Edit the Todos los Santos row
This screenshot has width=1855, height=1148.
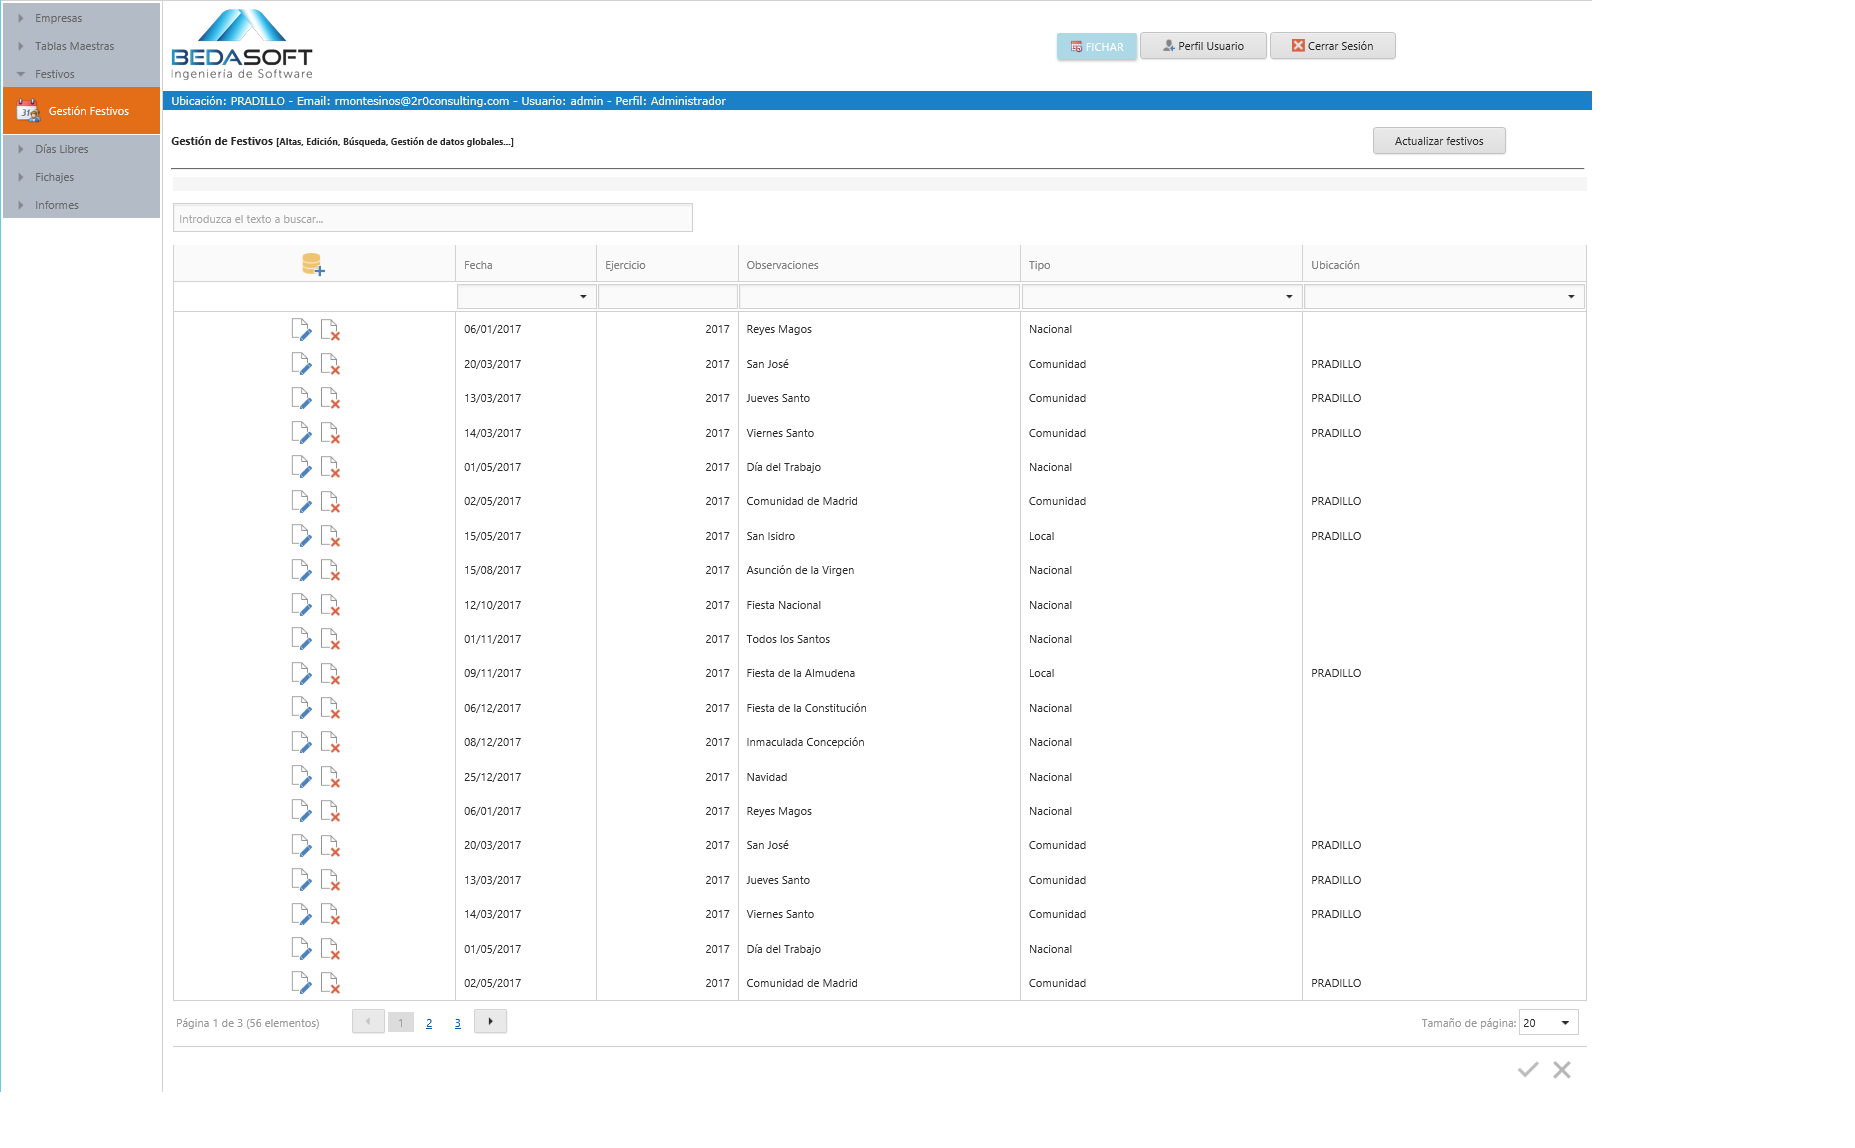(301, 639)
